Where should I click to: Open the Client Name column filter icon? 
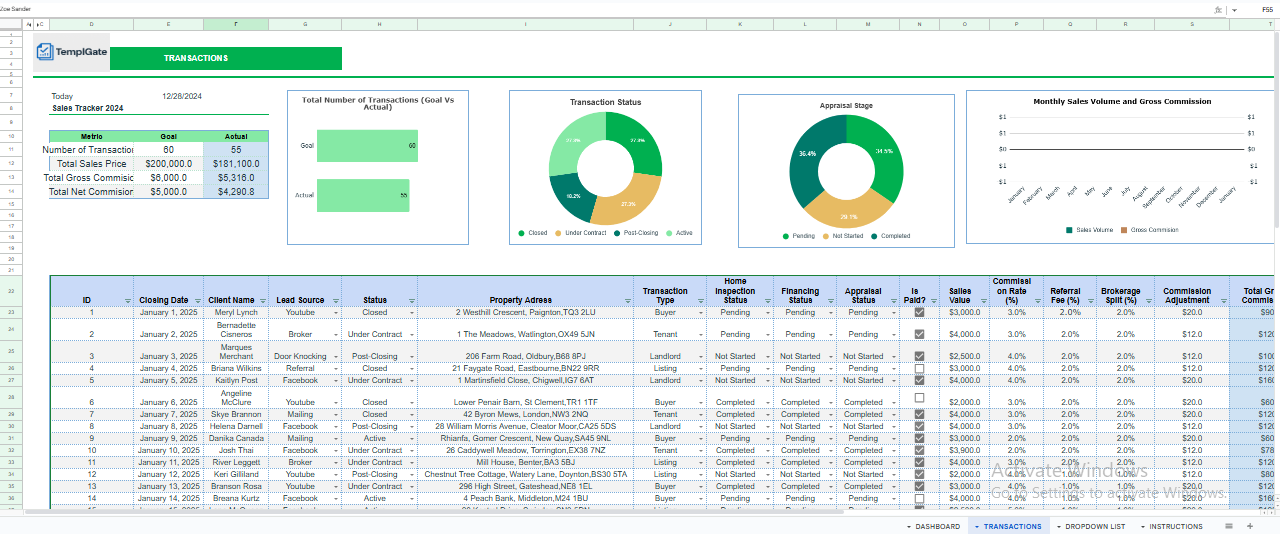[x=263, y=300]
